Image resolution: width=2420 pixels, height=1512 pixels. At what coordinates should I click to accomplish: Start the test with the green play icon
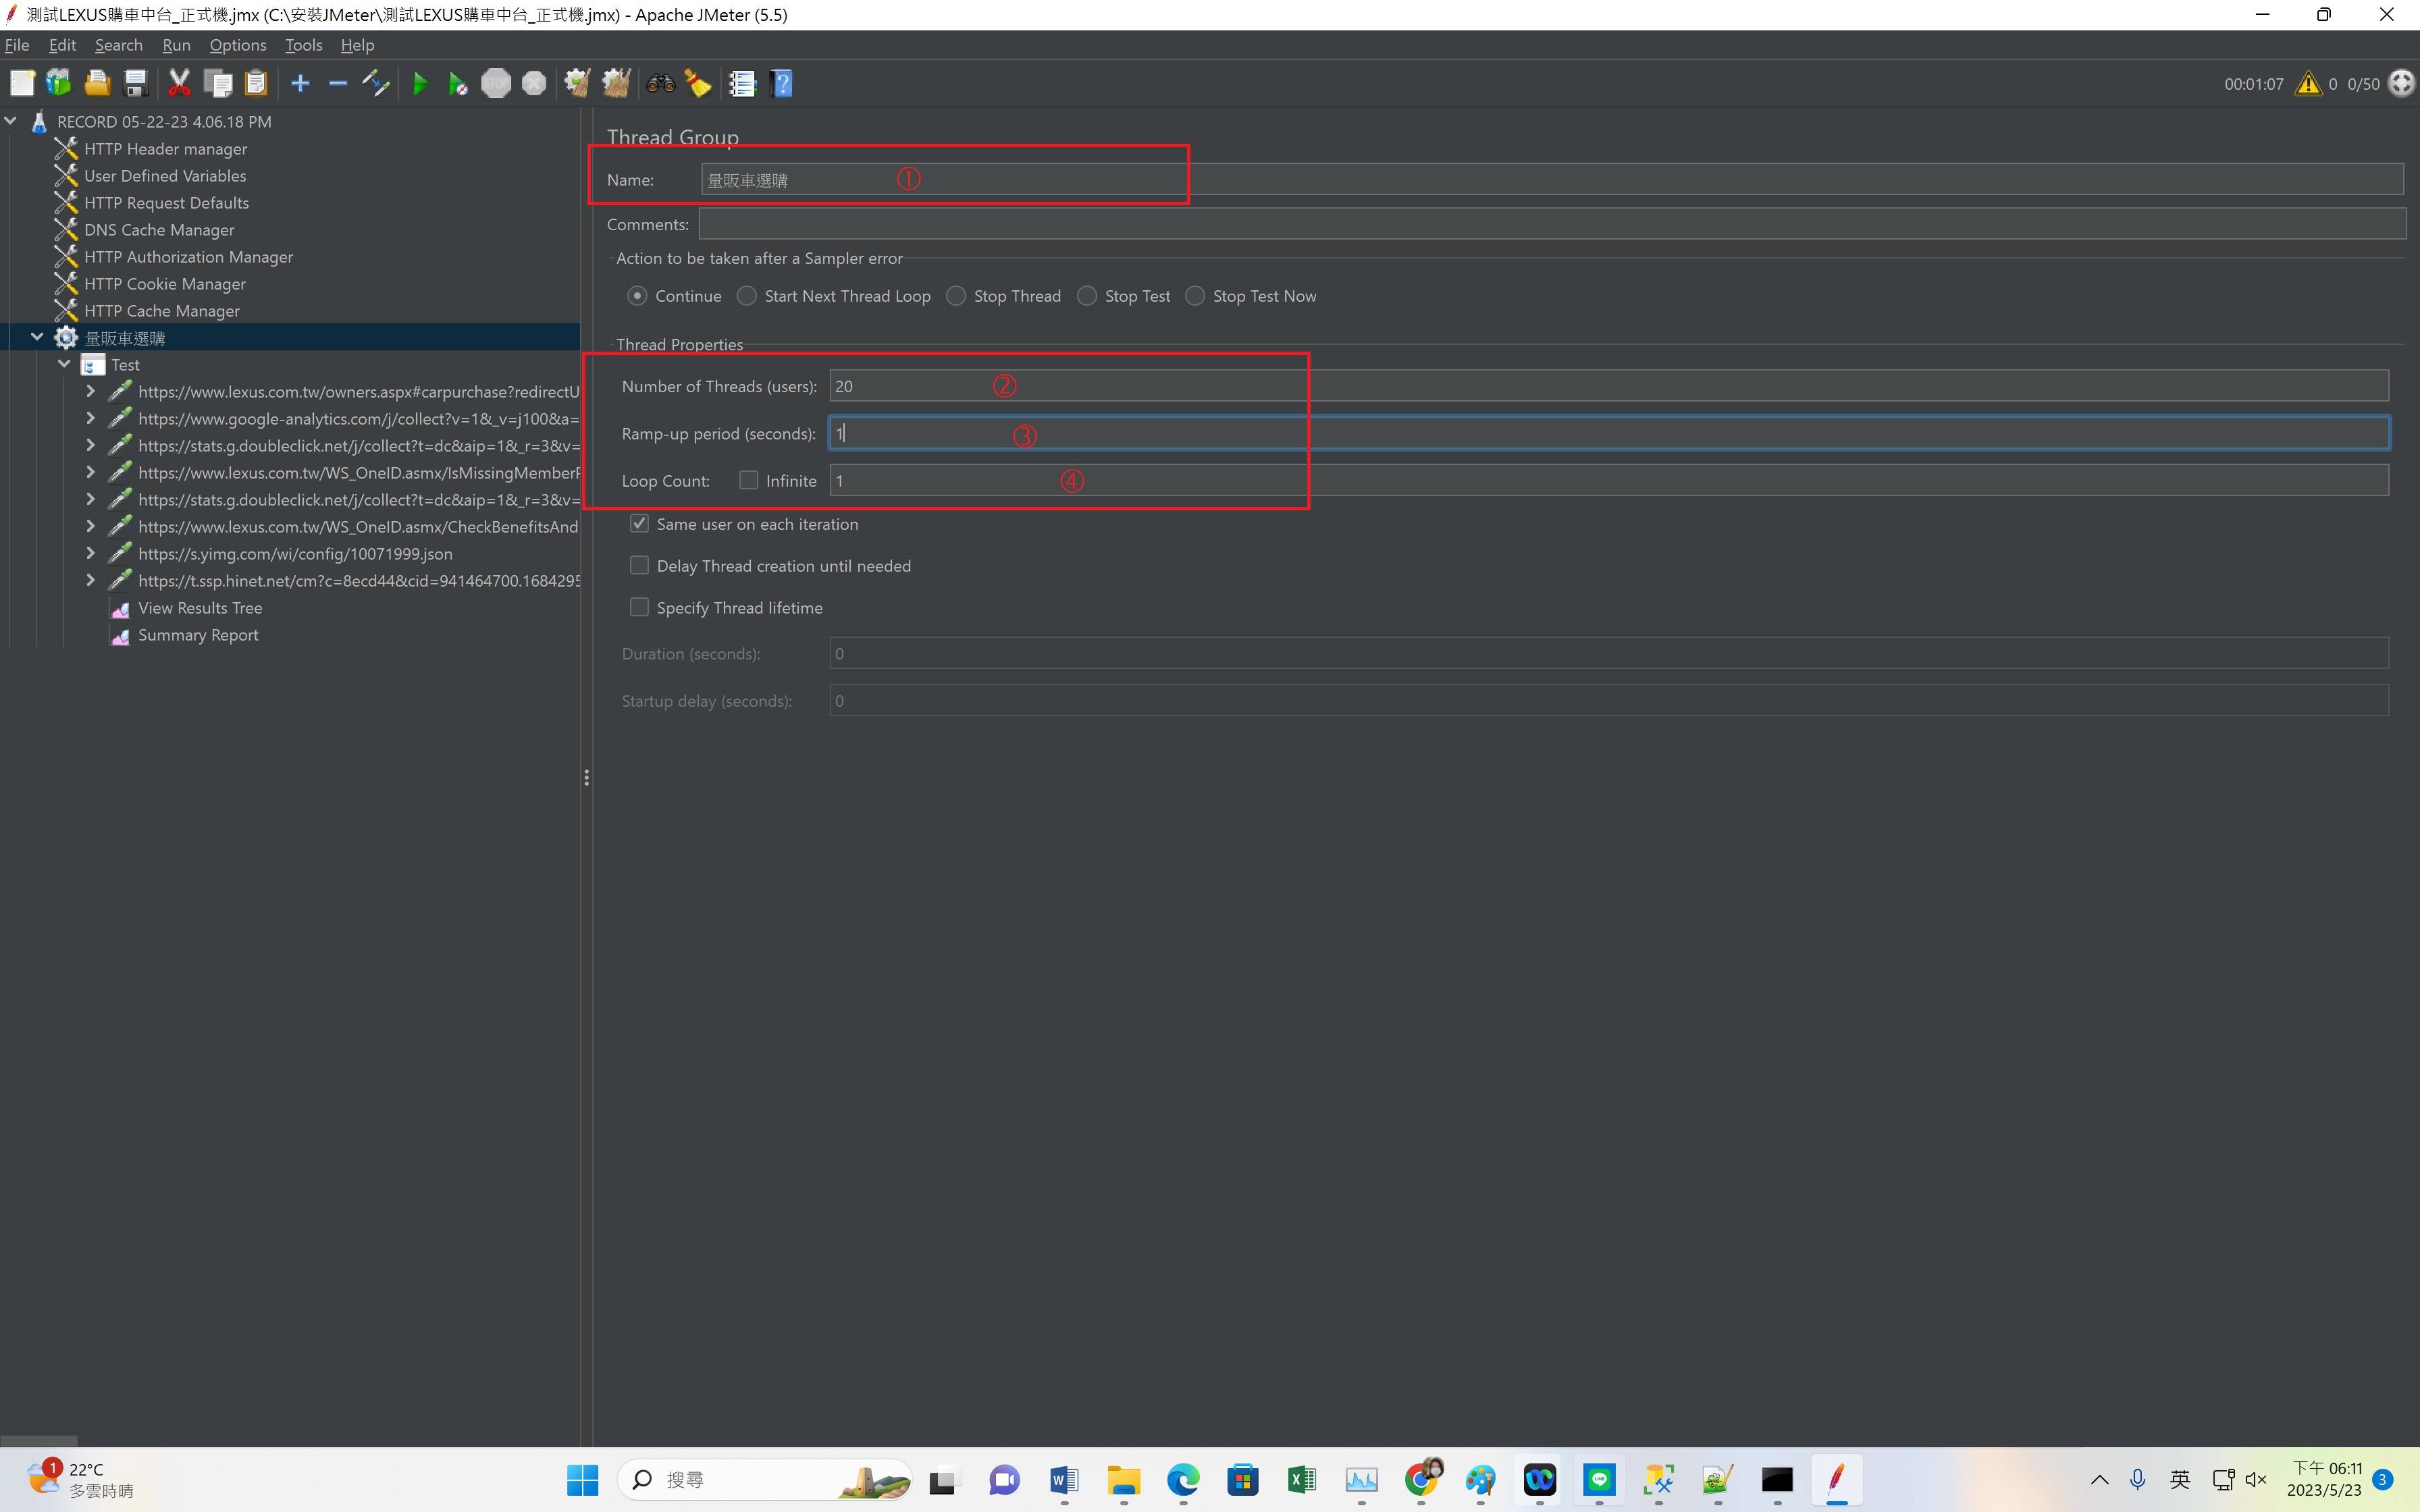coord(420,84)
